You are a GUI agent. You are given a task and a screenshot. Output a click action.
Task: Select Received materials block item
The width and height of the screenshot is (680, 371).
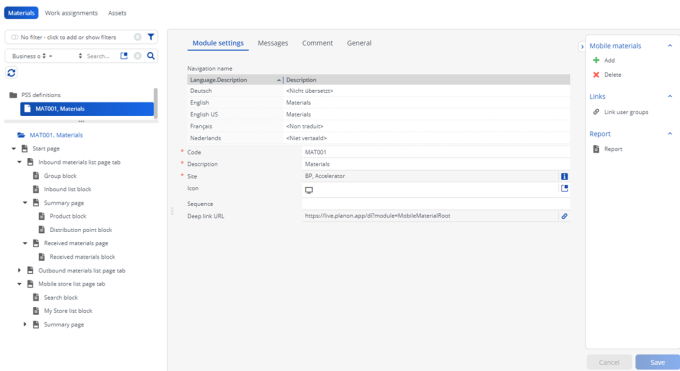point(82,257)
